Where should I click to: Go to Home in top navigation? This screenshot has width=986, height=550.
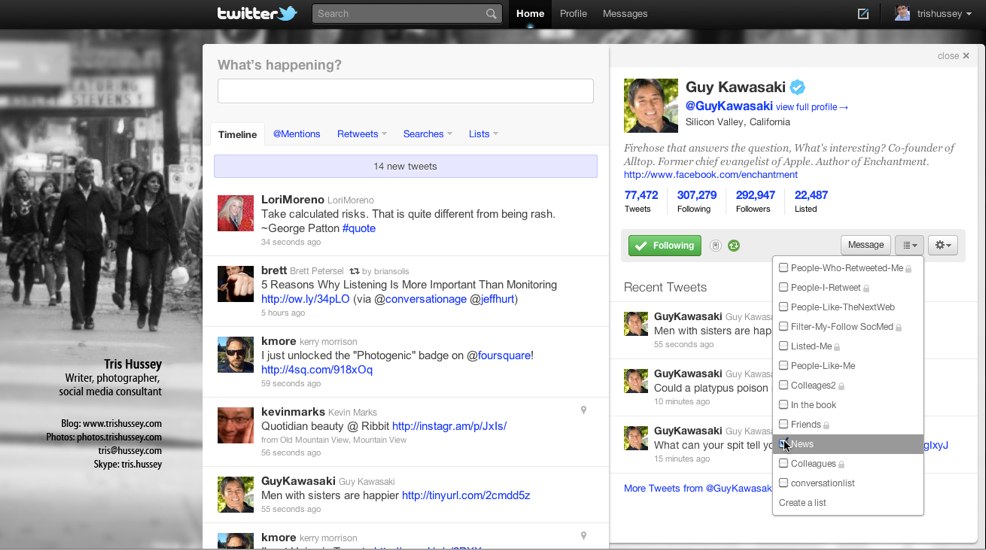pos(530,14)
